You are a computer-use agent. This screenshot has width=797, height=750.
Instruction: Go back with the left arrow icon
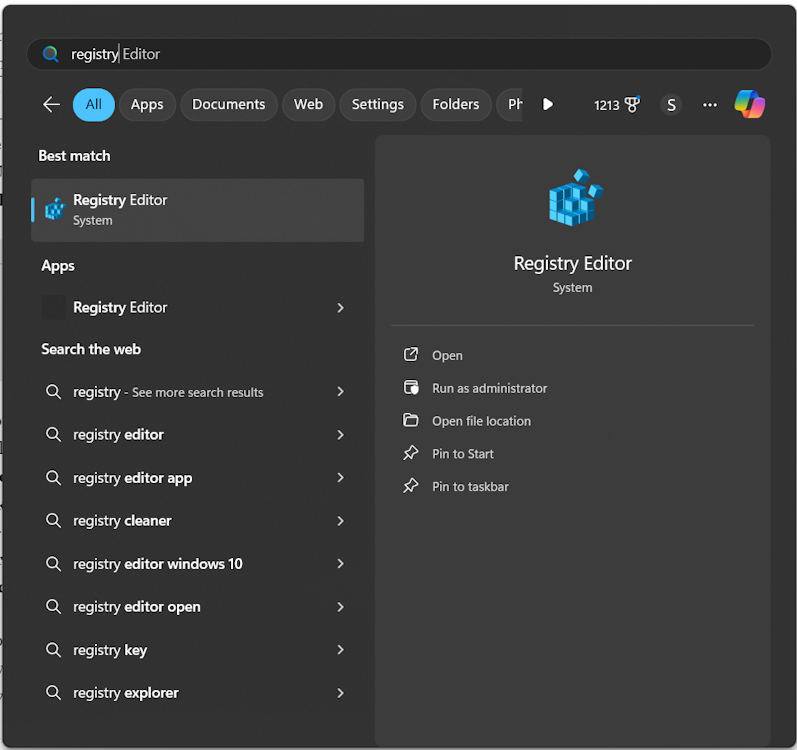tap(51, 105)
